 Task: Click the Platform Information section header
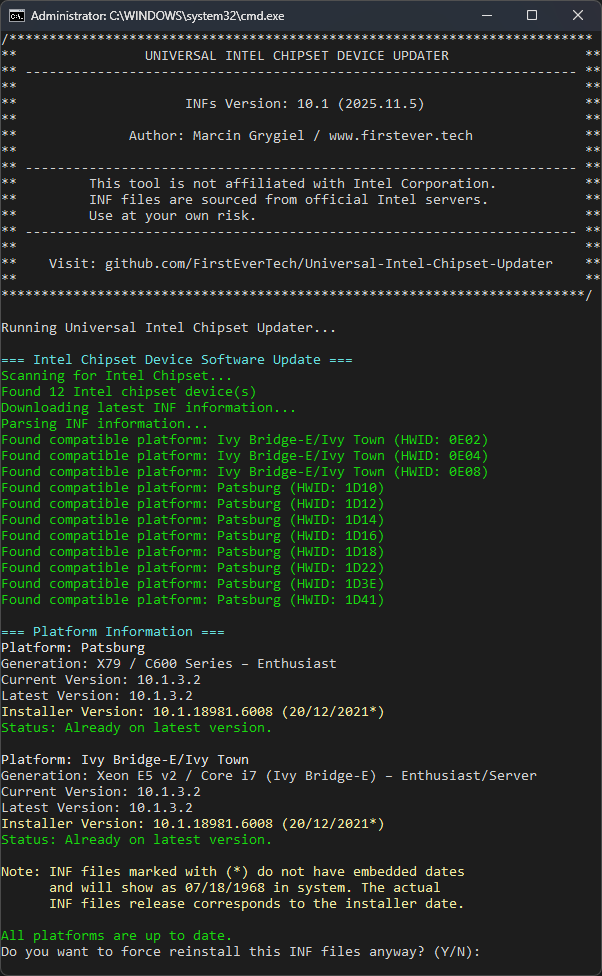(113, 631)
